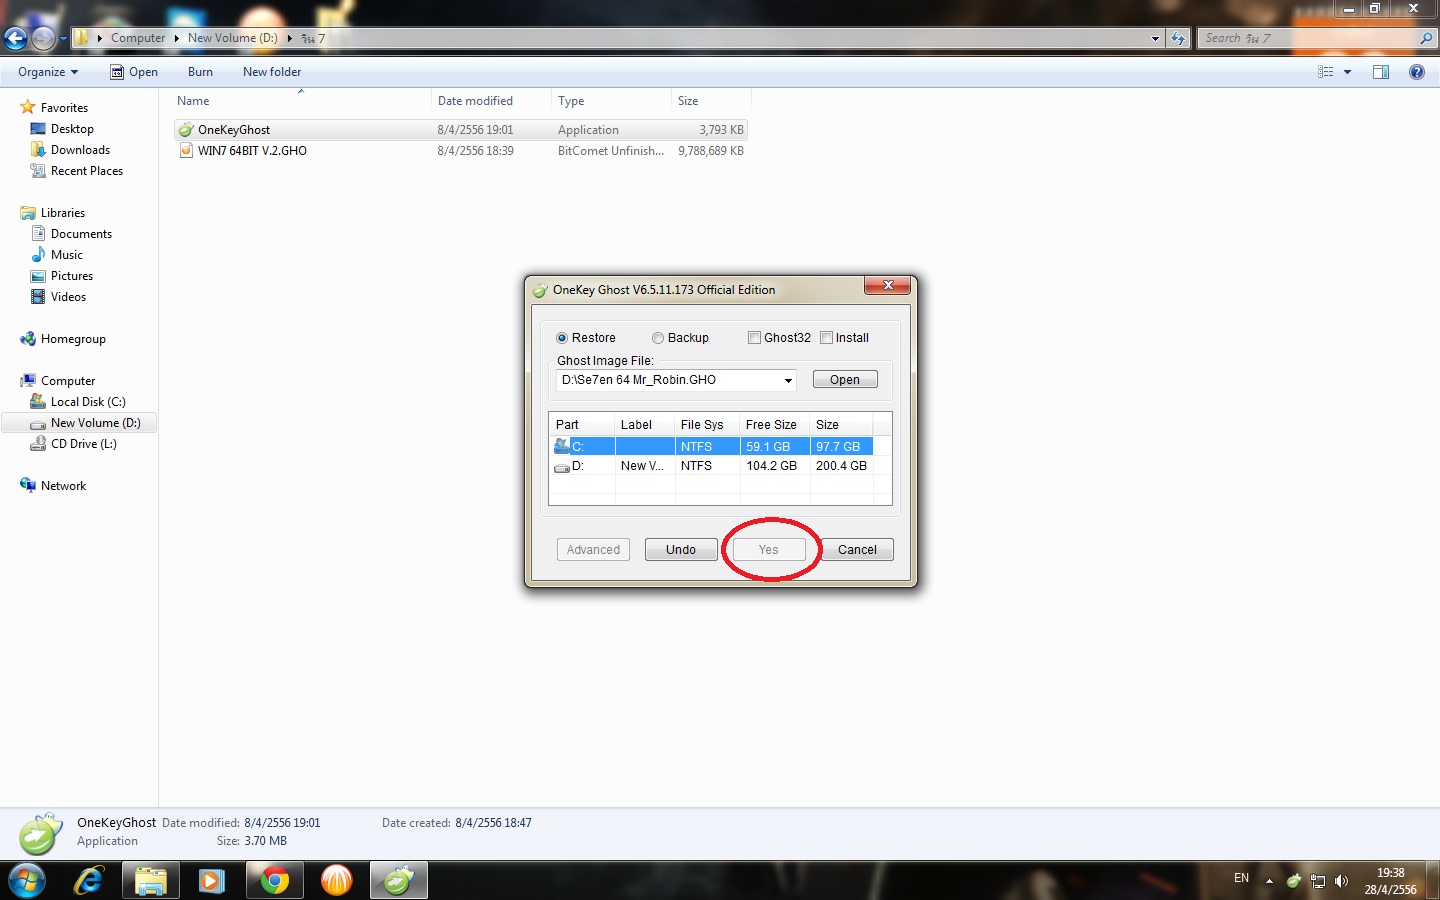Sort partitions by Part column header
The width and height of the screenshot is (1440, 900).
tap(582, 425)
